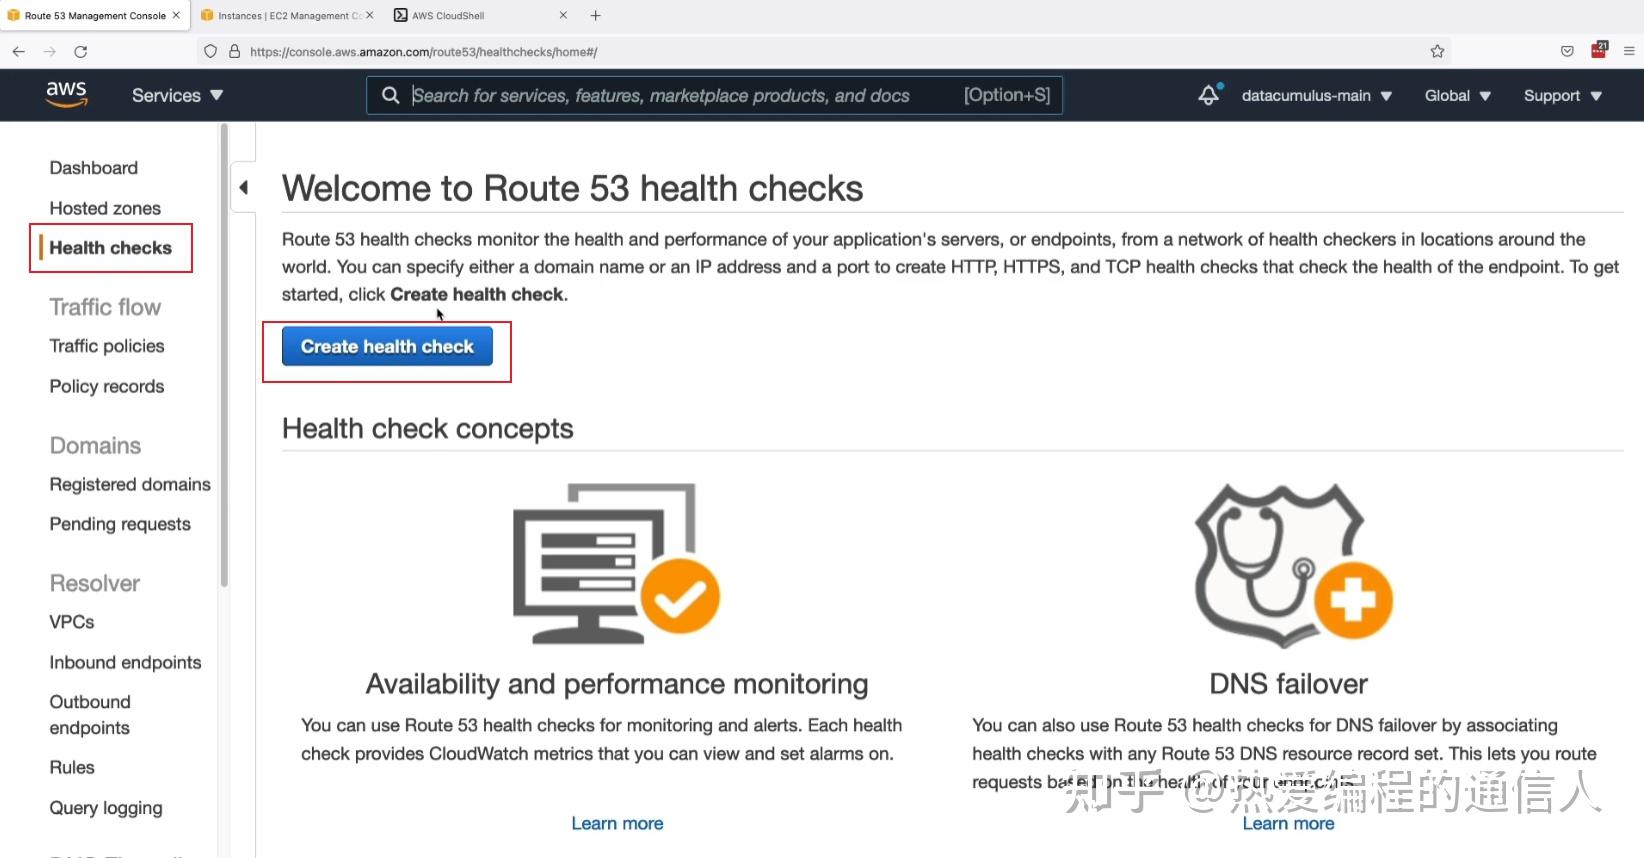Open Traffic policies in the sidebar
The height and width of the screenshot is (858, 1644).
click(x=107, y=346)
